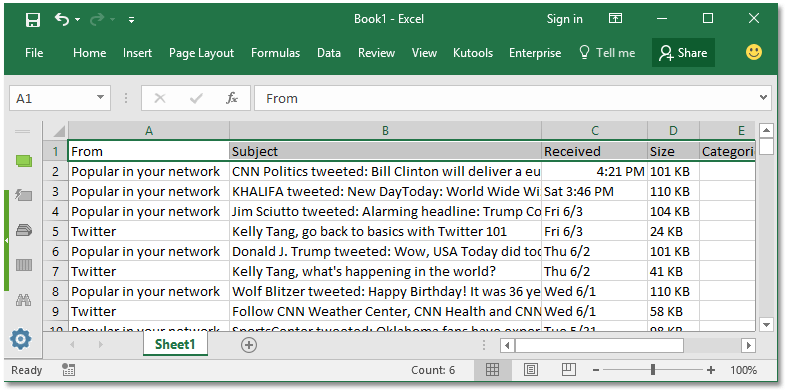Image resolution: width=785 pixels, height=390 pixels.
Task: Expand the Name Box dropdown arrow
Action: coord(100,98)
